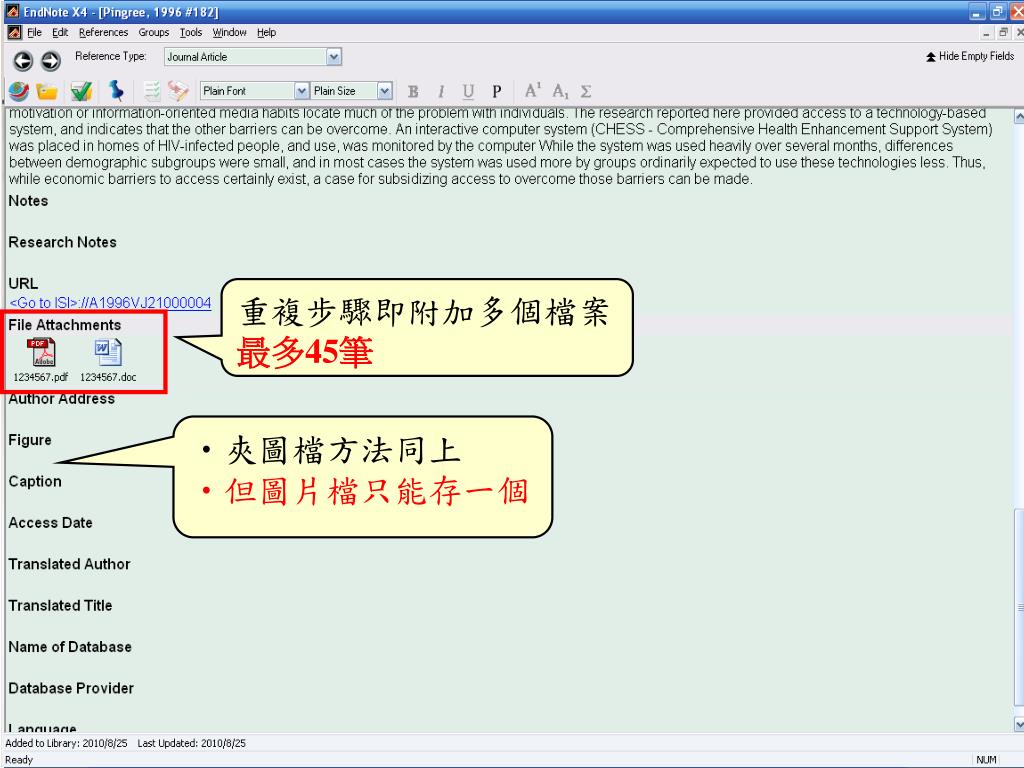1024x768 pixels.
Task: Click the Ready status bar text
Action: 19,760
